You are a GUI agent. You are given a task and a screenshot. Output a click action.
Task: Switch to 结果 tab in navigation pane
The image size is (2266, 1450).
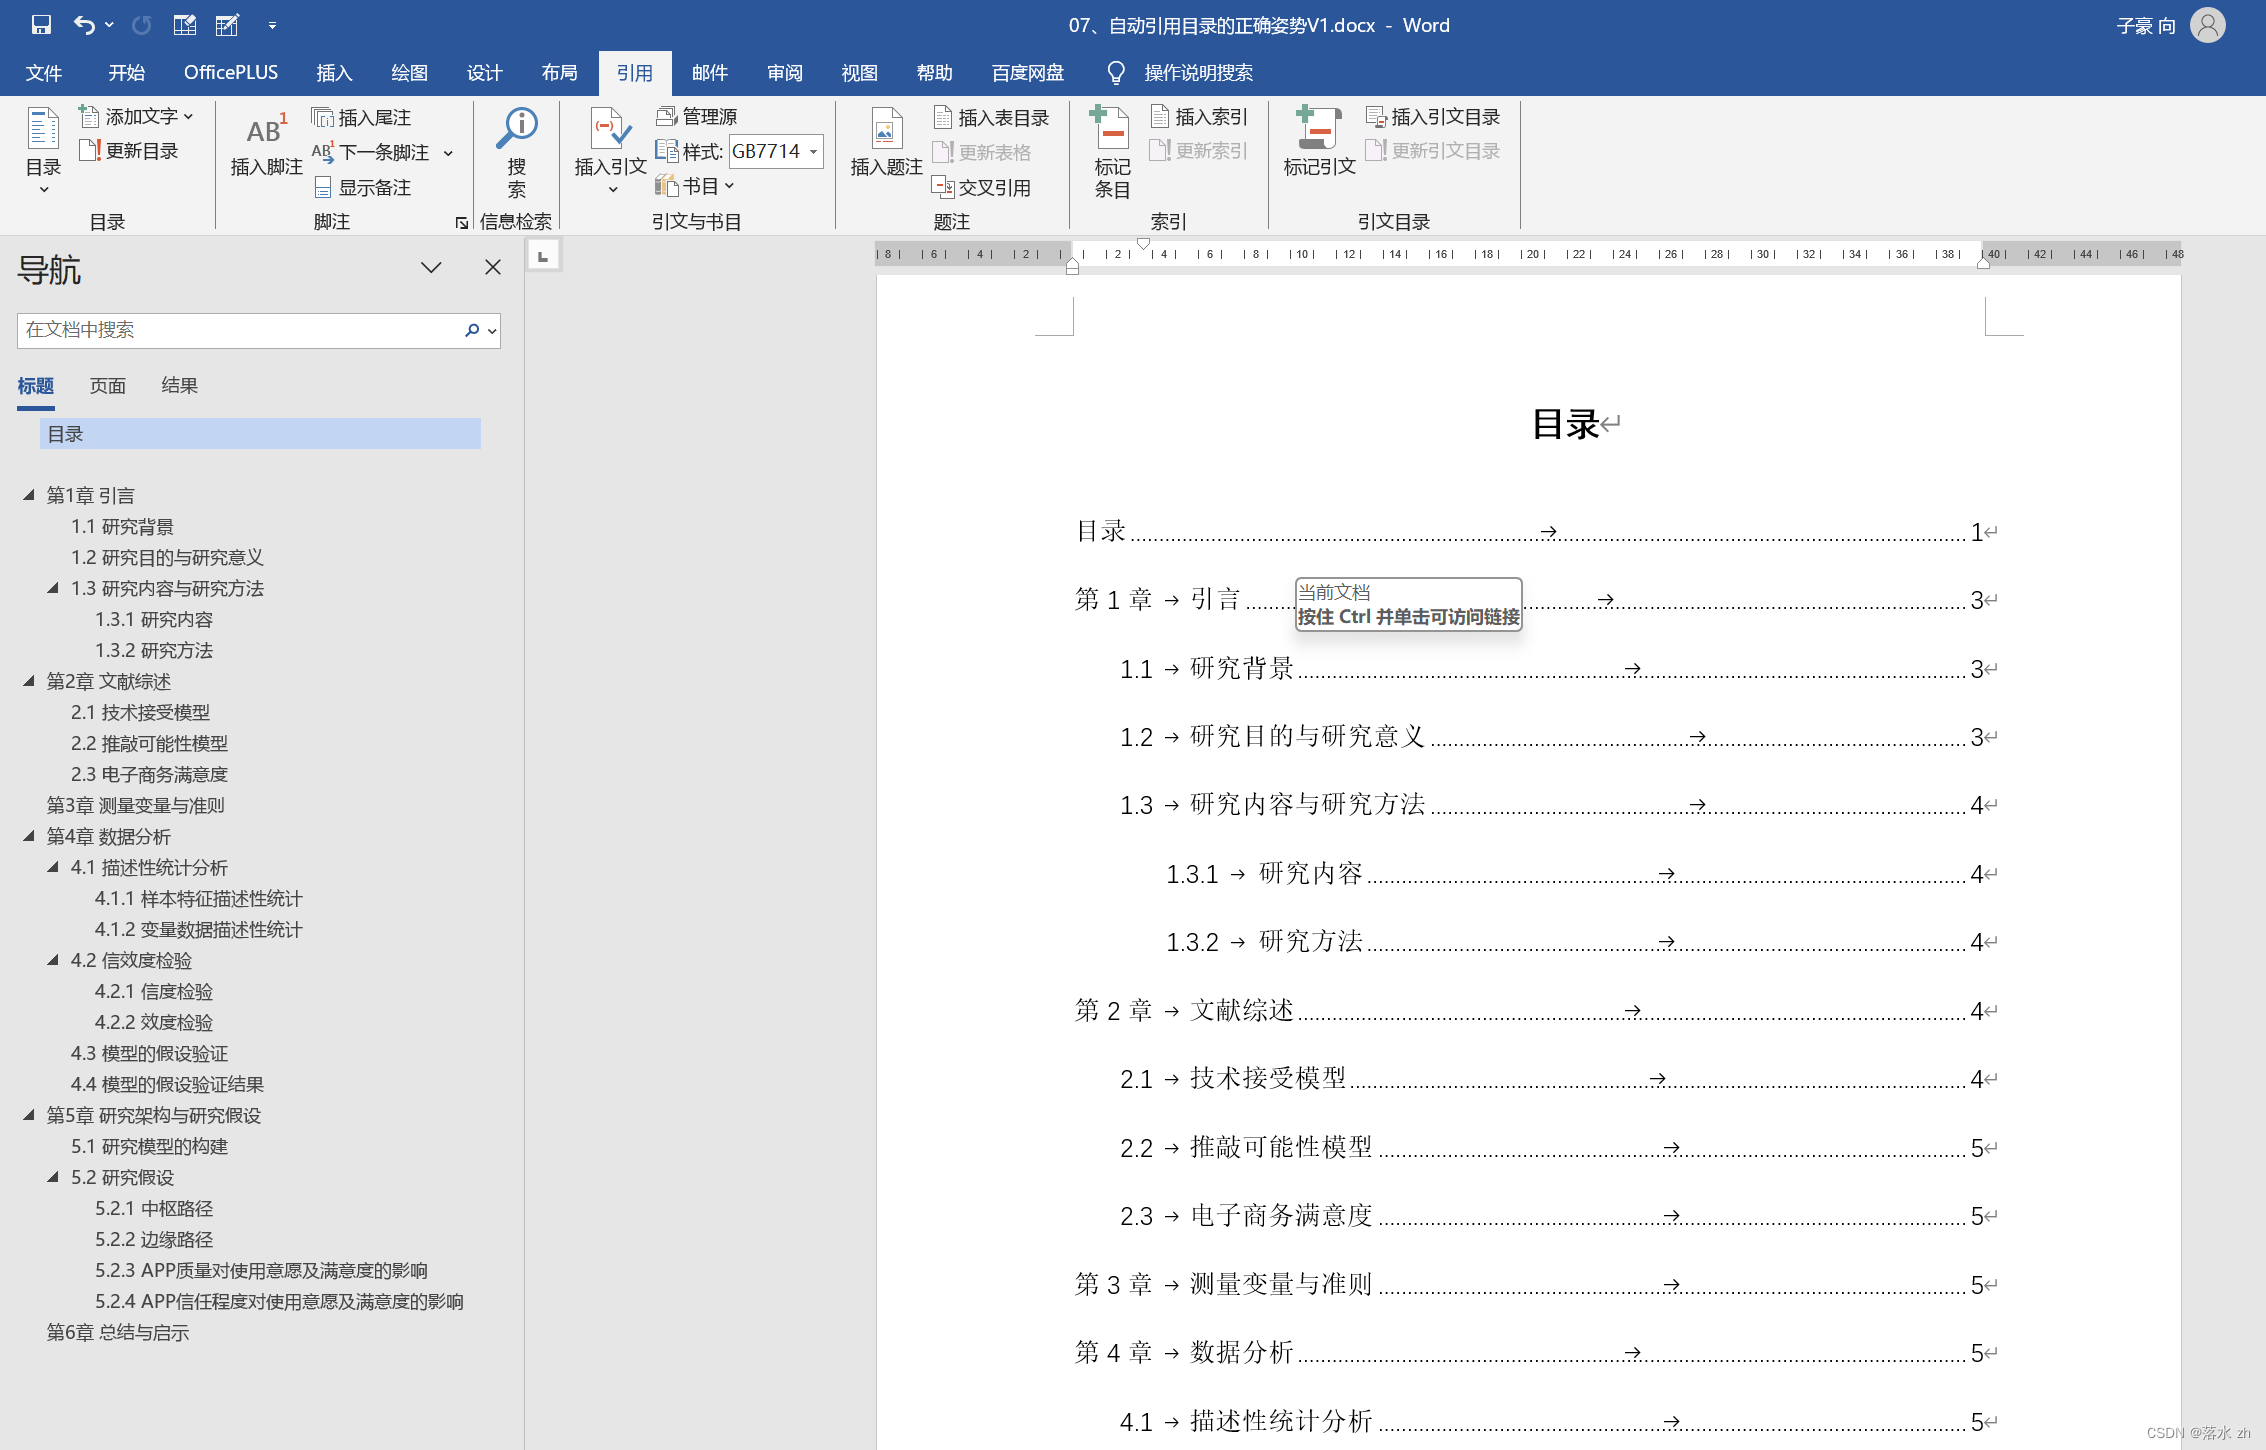tap(180, 386)
